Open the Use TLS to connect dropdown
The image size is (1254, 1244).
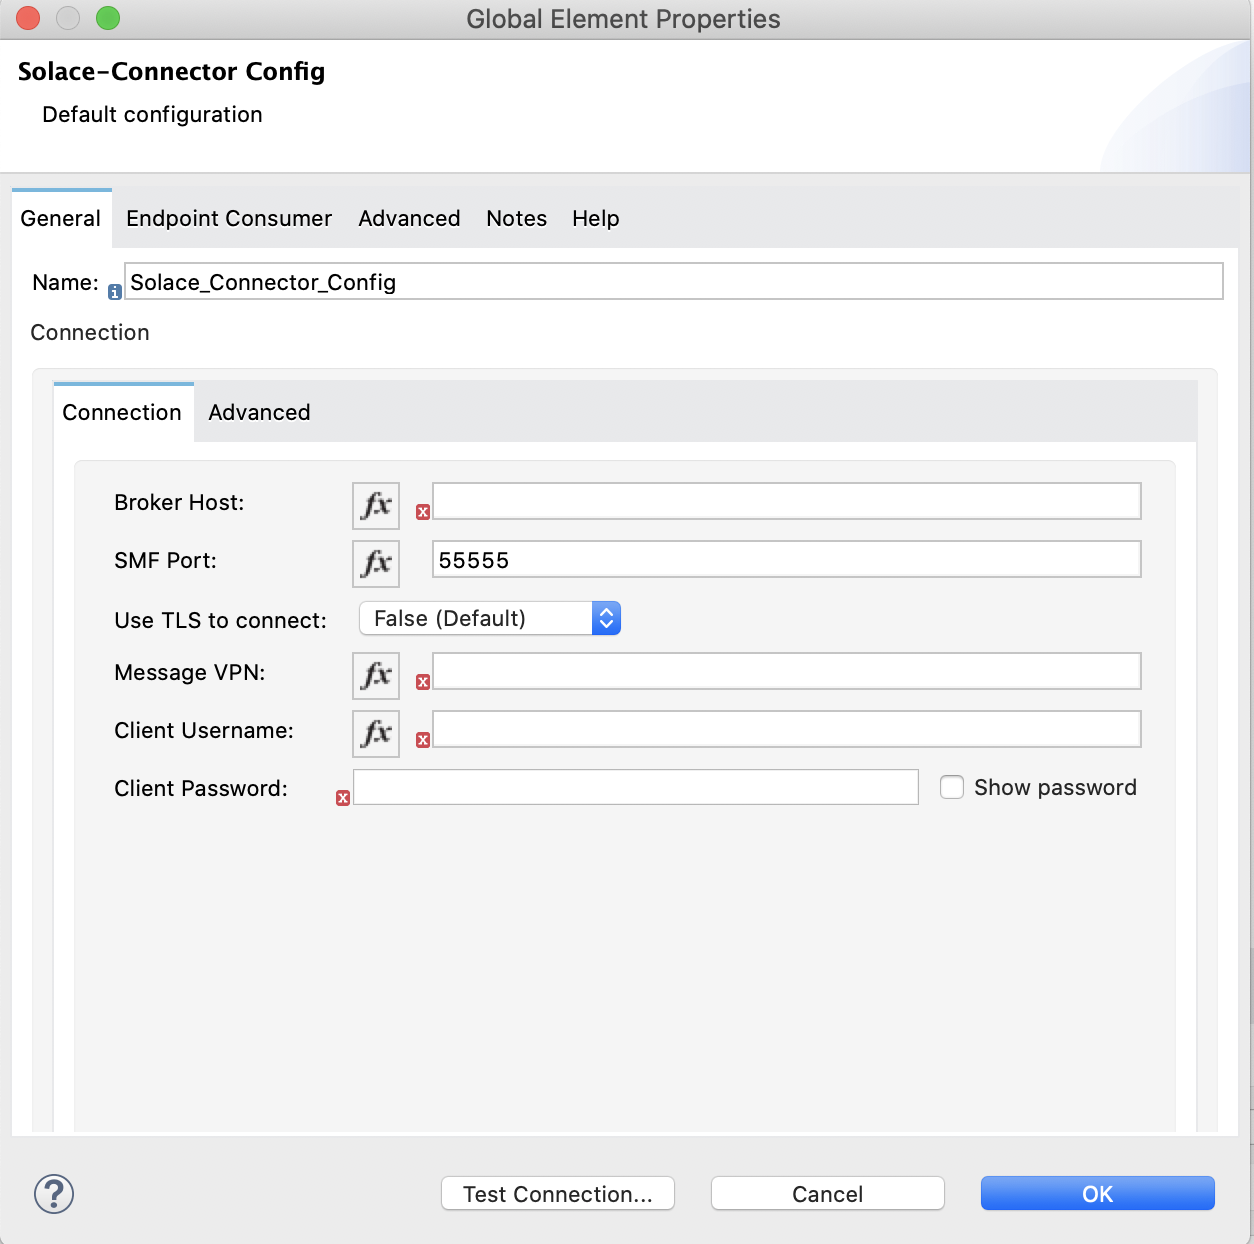(490, 619)
